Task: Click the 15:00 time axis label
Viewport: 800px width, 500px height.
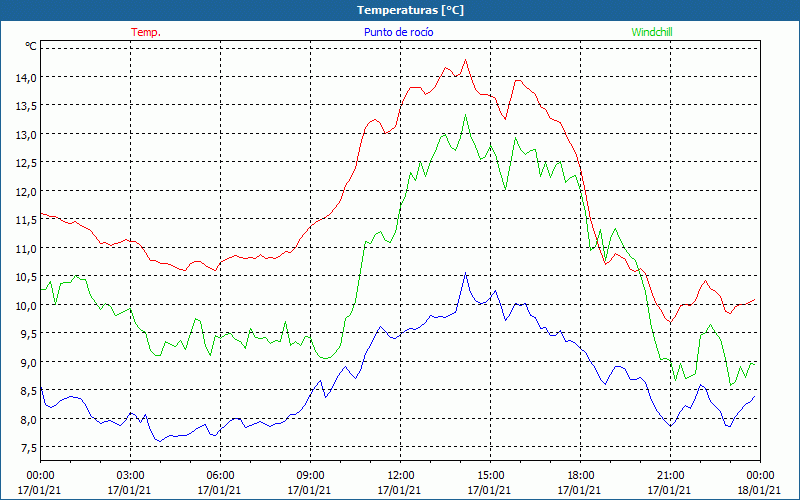Action: [x=490, y=476]
